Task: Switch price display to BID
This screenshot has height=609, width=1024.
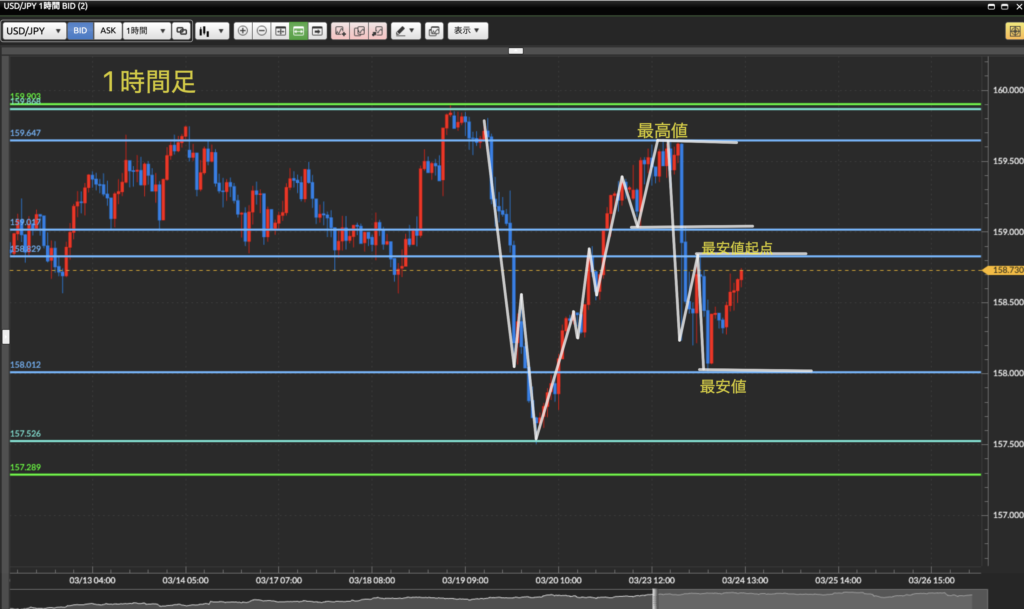Action: [x=80, y=31]
